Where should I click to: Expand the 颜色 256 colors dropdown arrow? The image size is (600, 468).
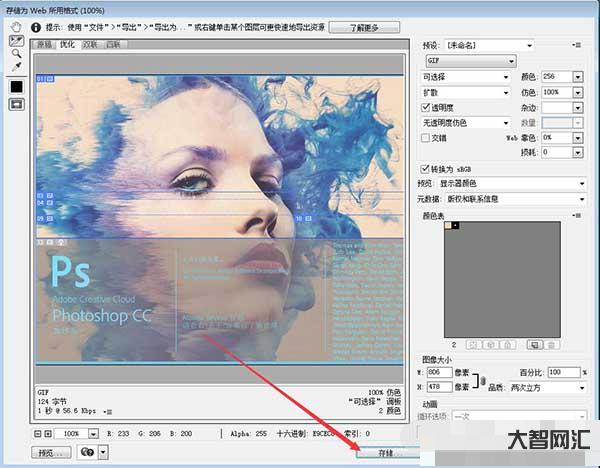coord(578,77)
